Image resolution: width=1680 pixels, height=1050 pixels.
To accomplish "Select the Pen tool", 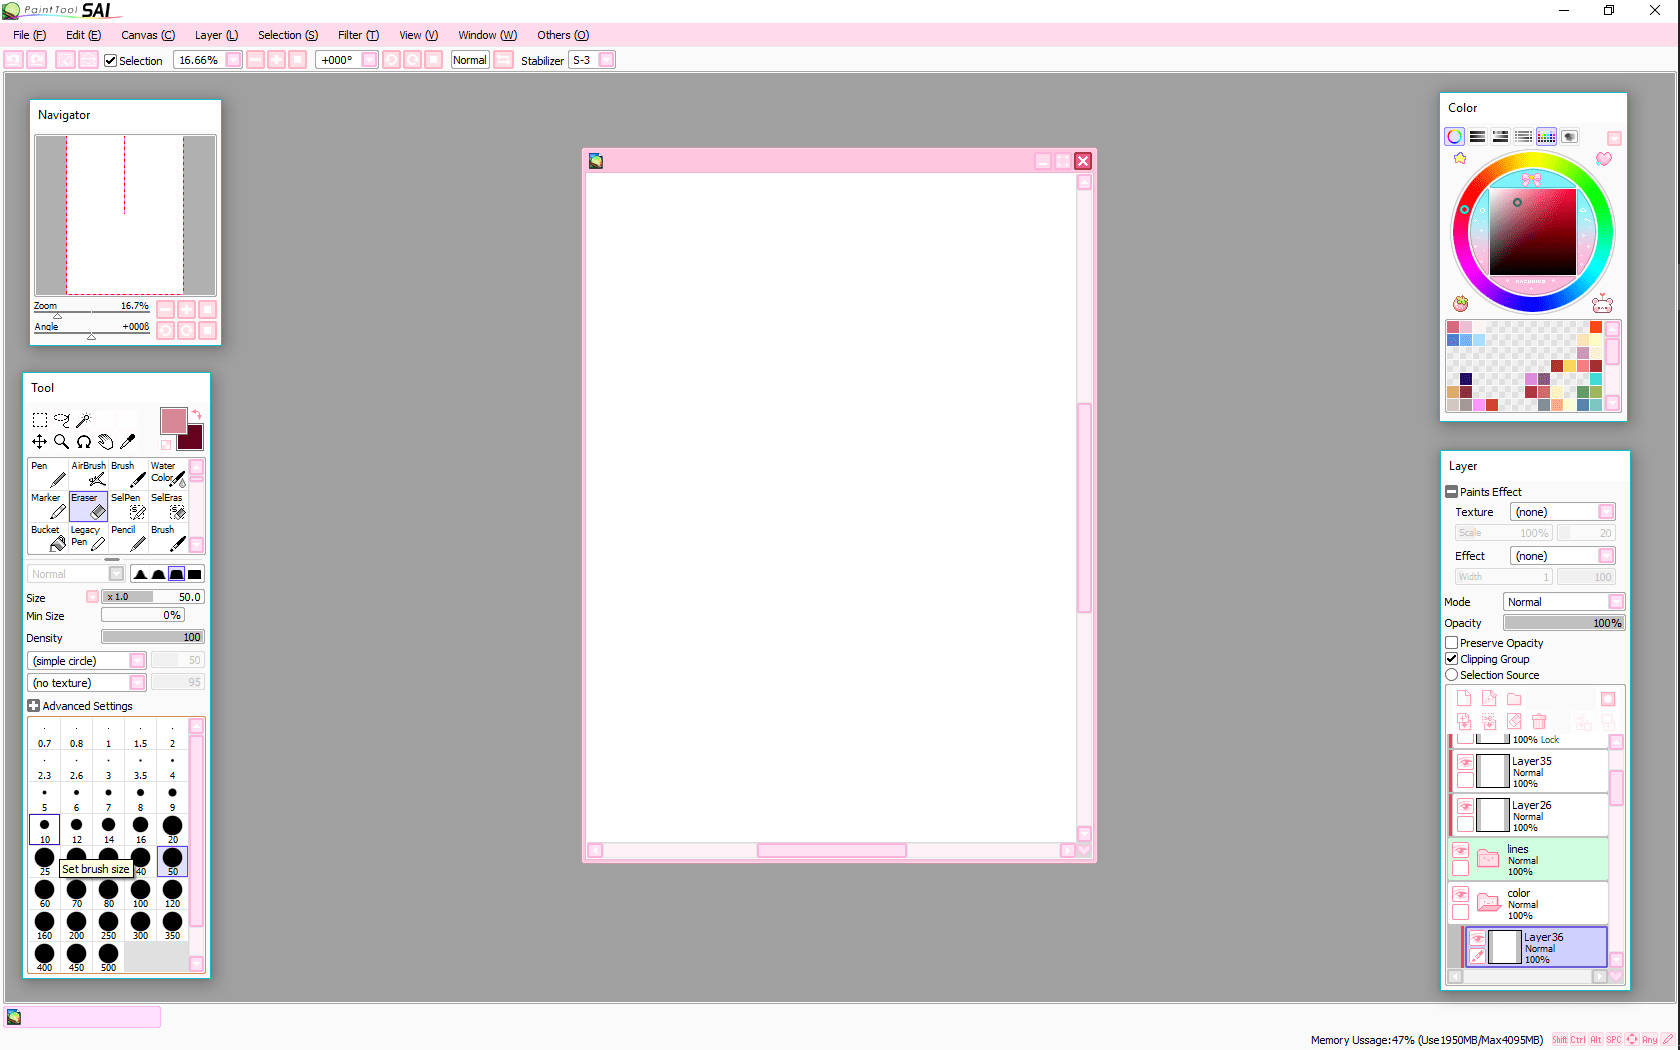I will pyautogui.click(x=46, y=472).
